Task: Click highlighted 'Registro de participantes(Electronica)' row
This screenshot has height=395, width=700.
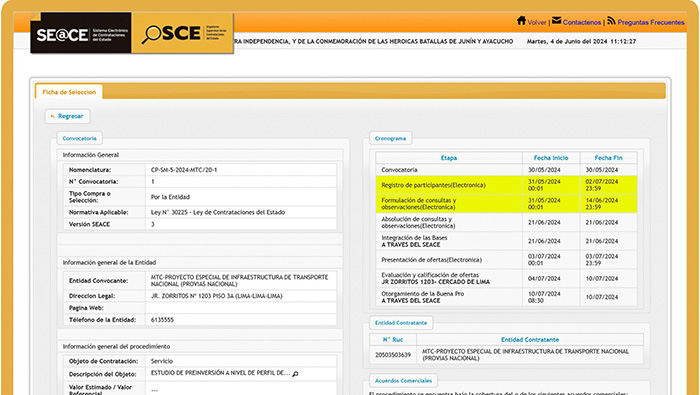Action: pyautogui.click(x=507, y=185)
